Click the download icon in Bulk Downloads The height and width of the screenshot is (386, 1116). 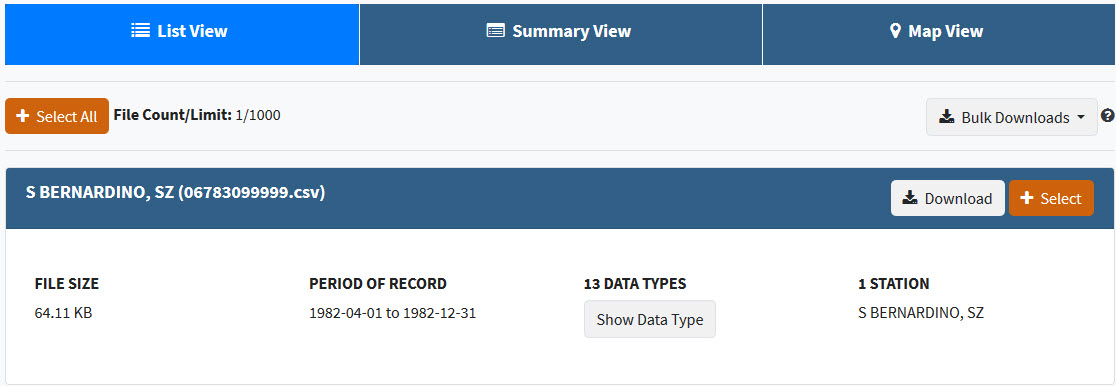(x=946, y=118)
